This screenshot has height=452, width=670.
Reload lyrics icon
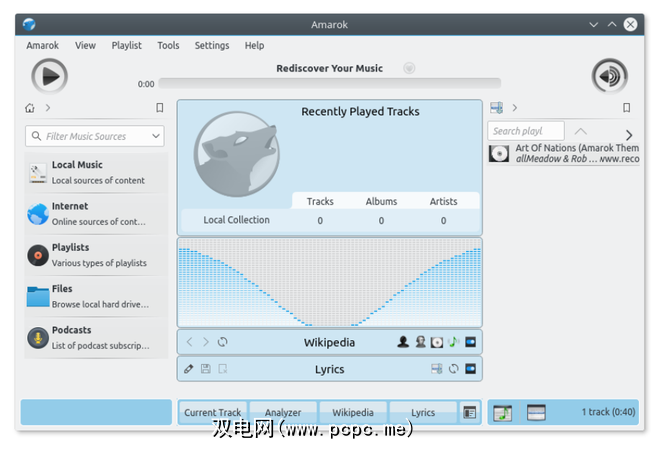[454, 369]
